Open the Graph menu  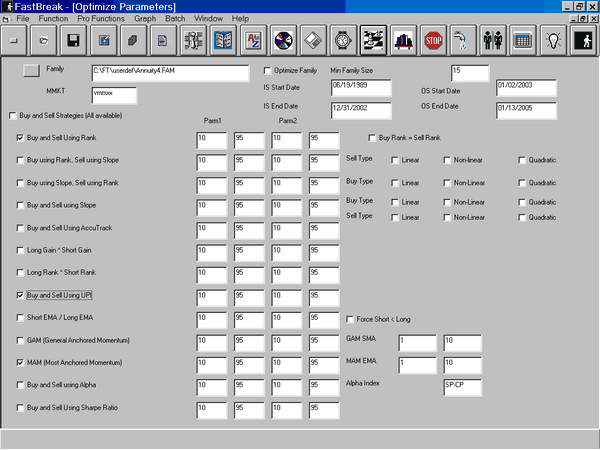coord(144,19)
